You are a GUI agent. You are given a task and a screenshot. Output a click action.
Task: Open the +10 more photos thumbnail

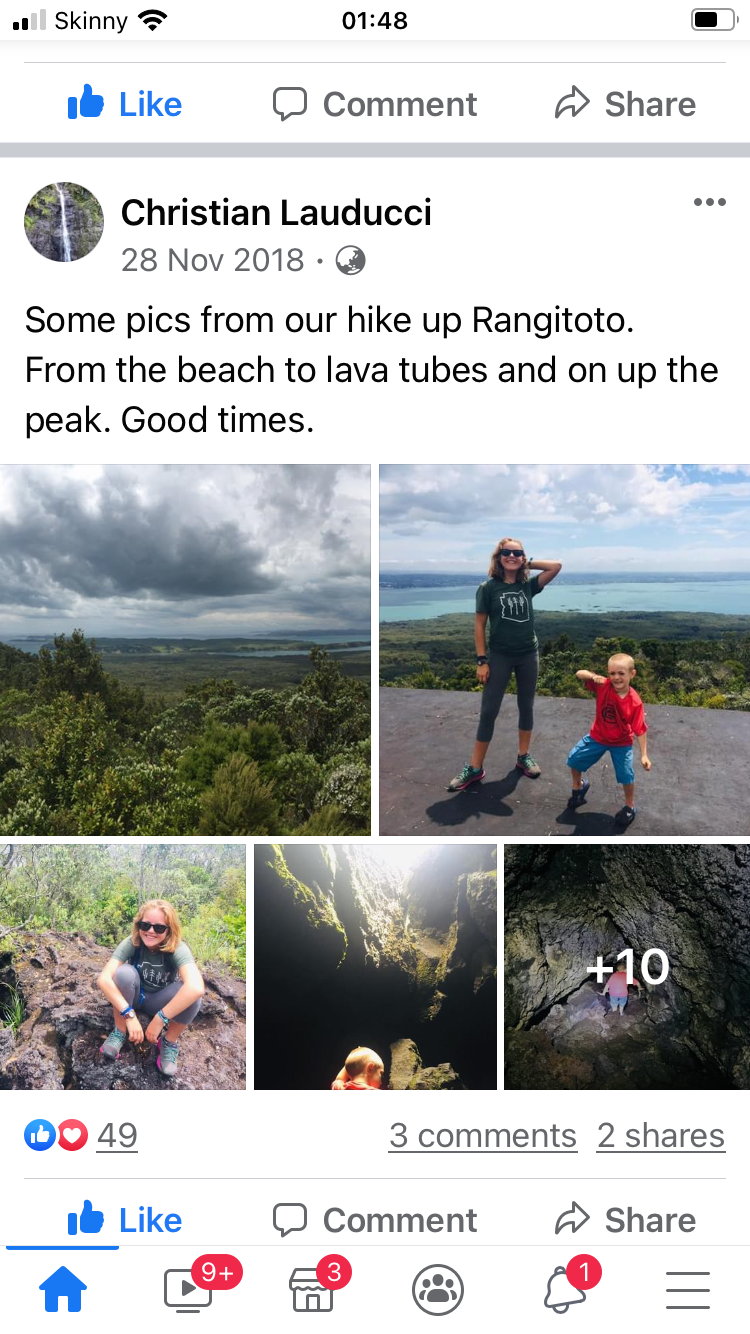[x=627, y=967]
